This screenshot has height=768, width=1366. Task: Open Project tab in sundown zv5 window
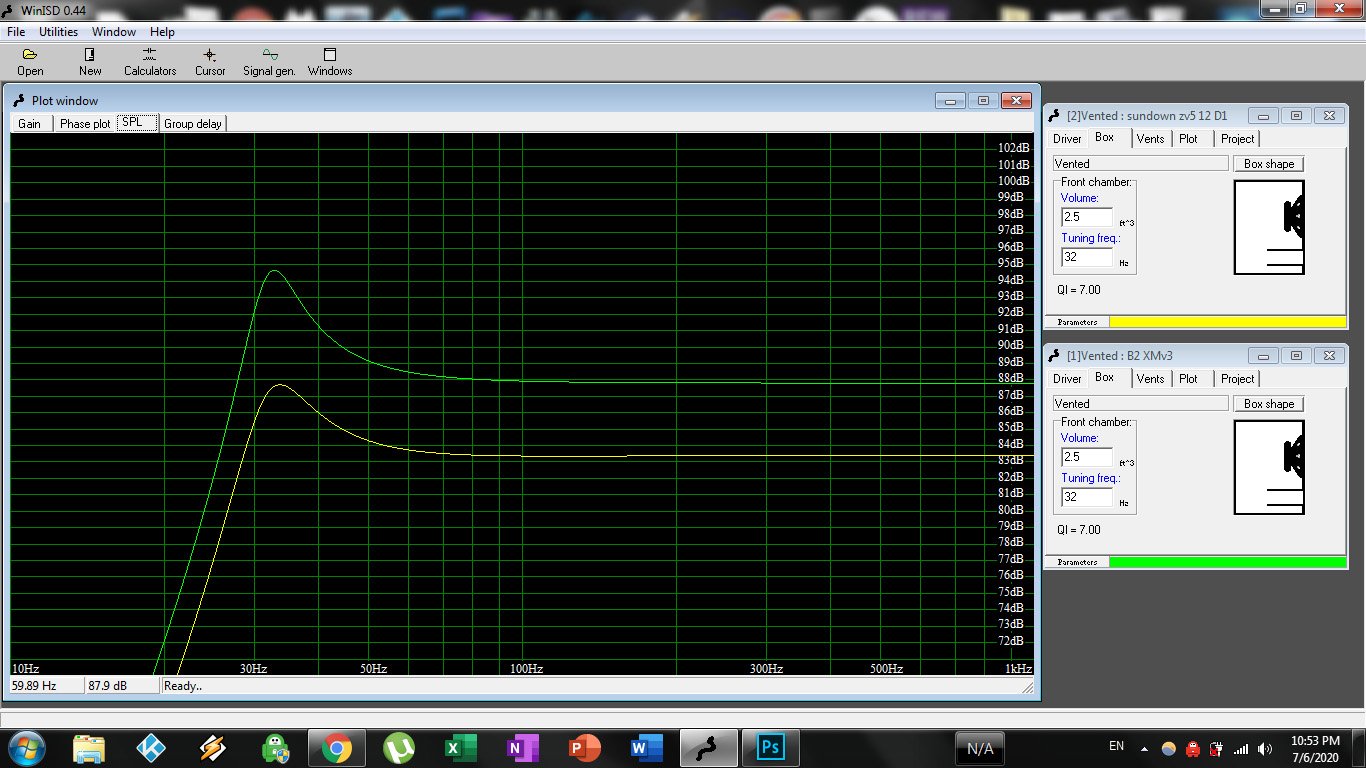[1238, 139]
